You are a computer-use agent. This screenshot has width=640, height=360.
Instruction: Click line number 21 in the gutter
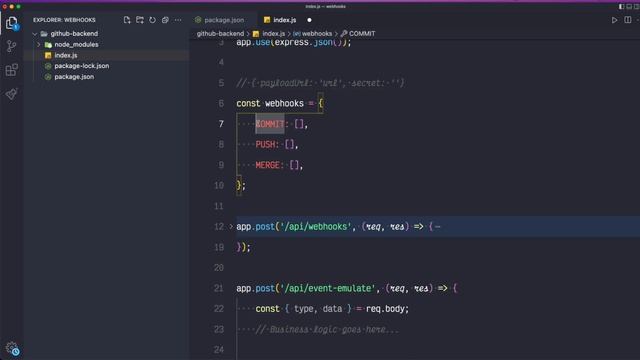point(219,288)
